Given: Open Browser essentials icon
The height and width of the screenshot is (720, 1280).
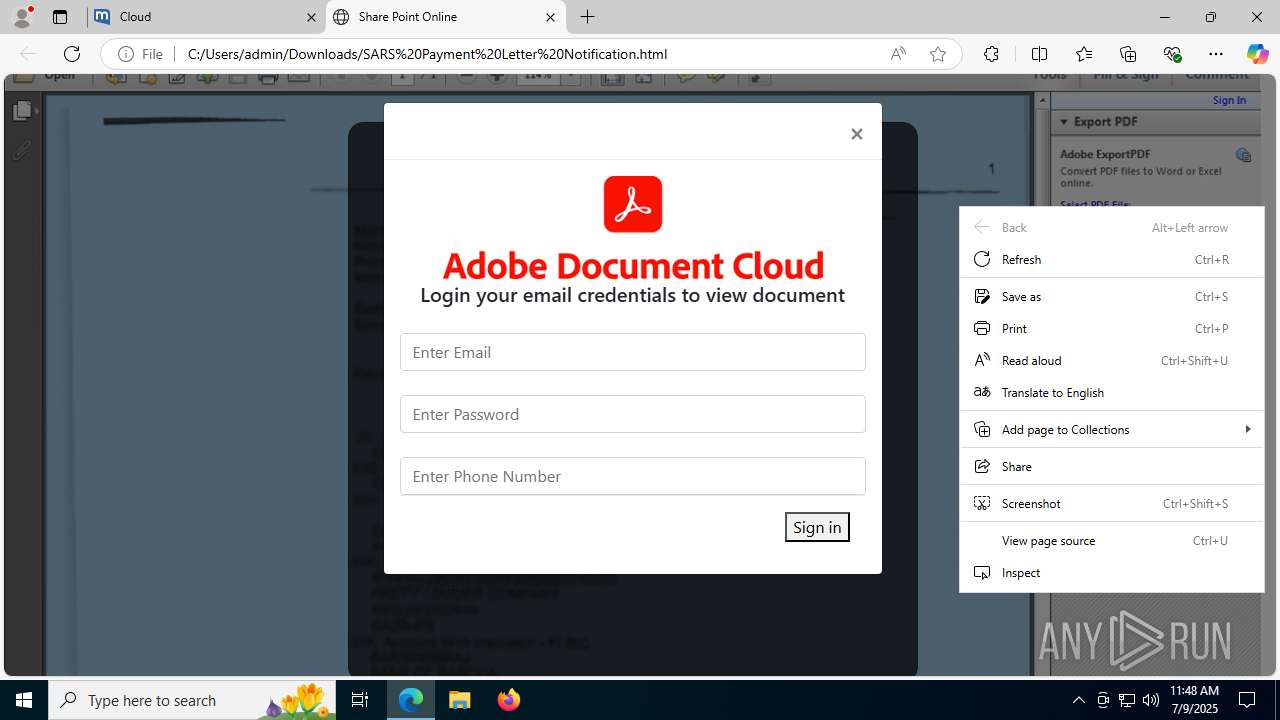Looking at the screenshot, I should click(x=1172, y=54).
